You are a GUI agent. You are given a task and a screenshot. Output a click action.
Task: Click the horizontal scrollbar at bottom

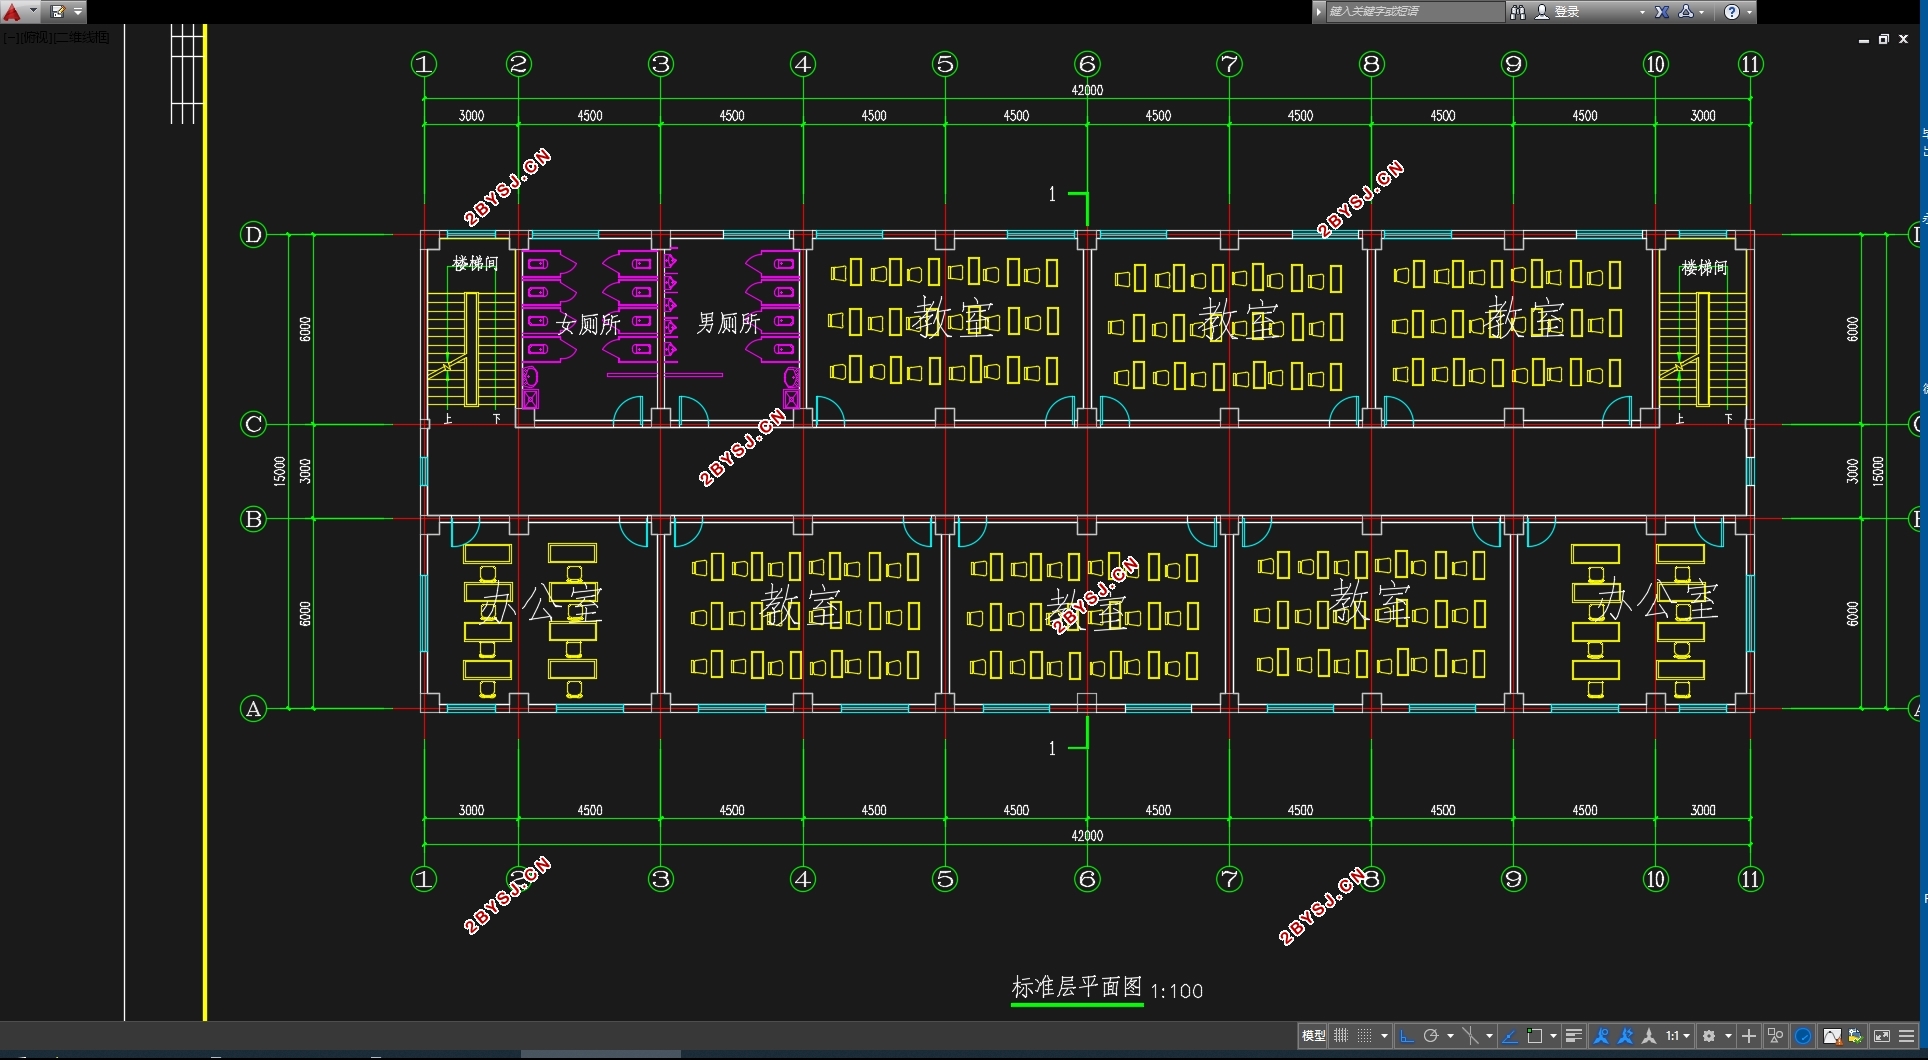pos(600,1054)
